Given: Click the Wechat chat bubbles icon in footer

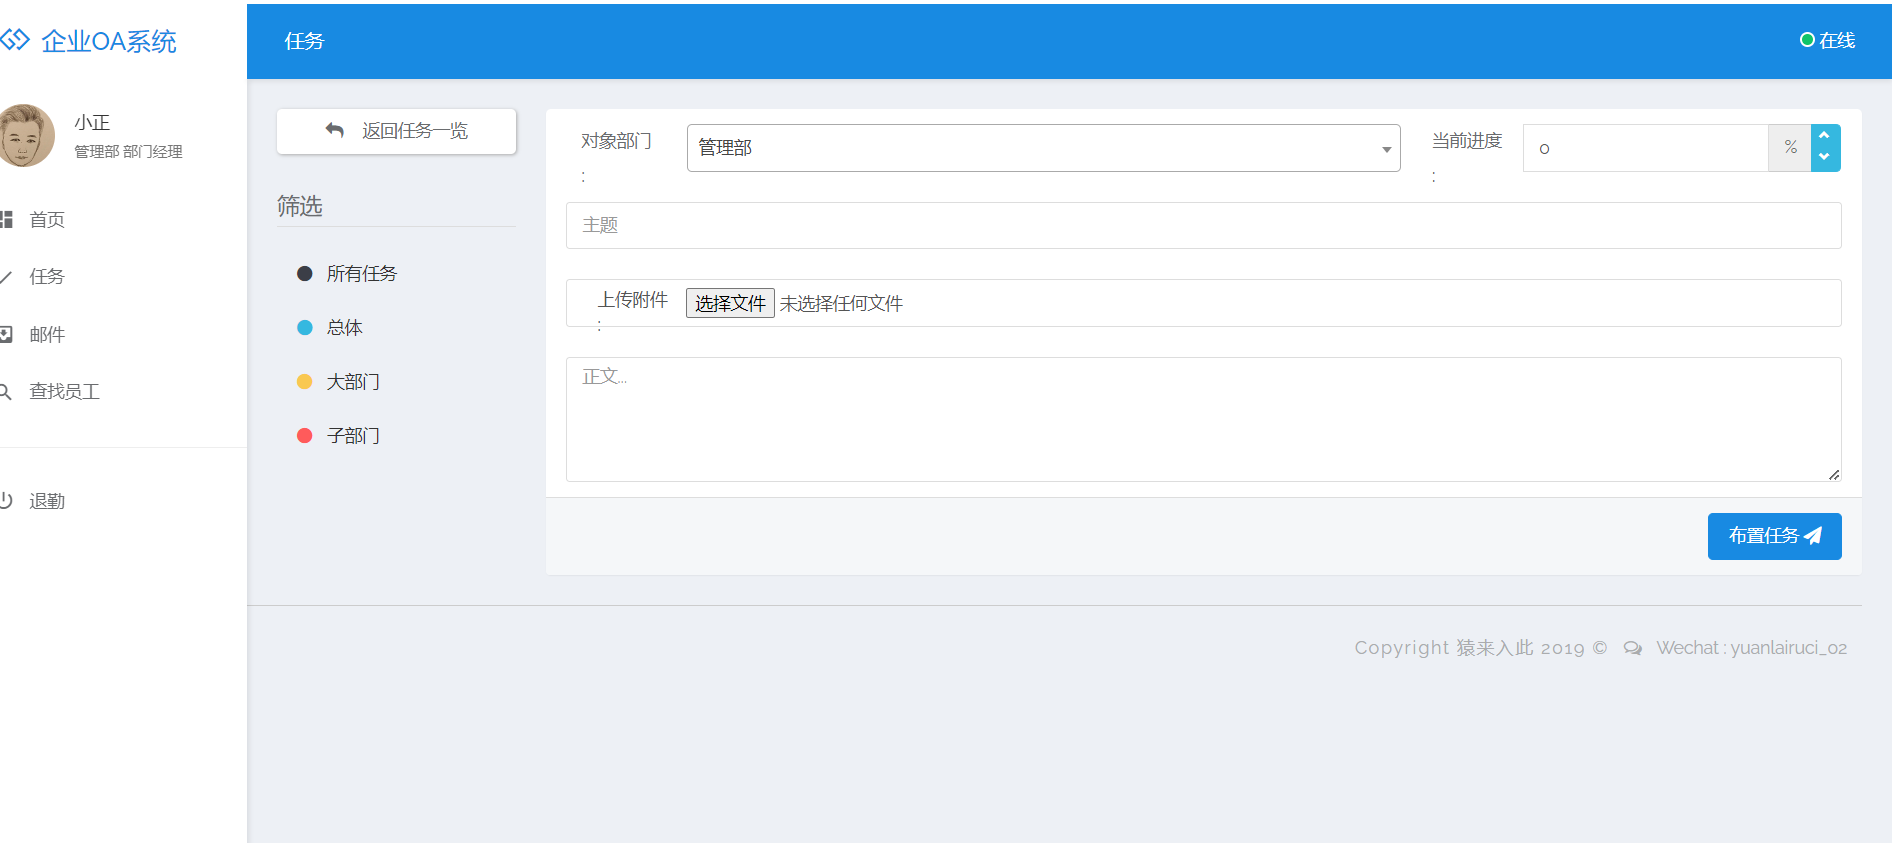Looking at the screenshot, I should (x=1632, y=648).
